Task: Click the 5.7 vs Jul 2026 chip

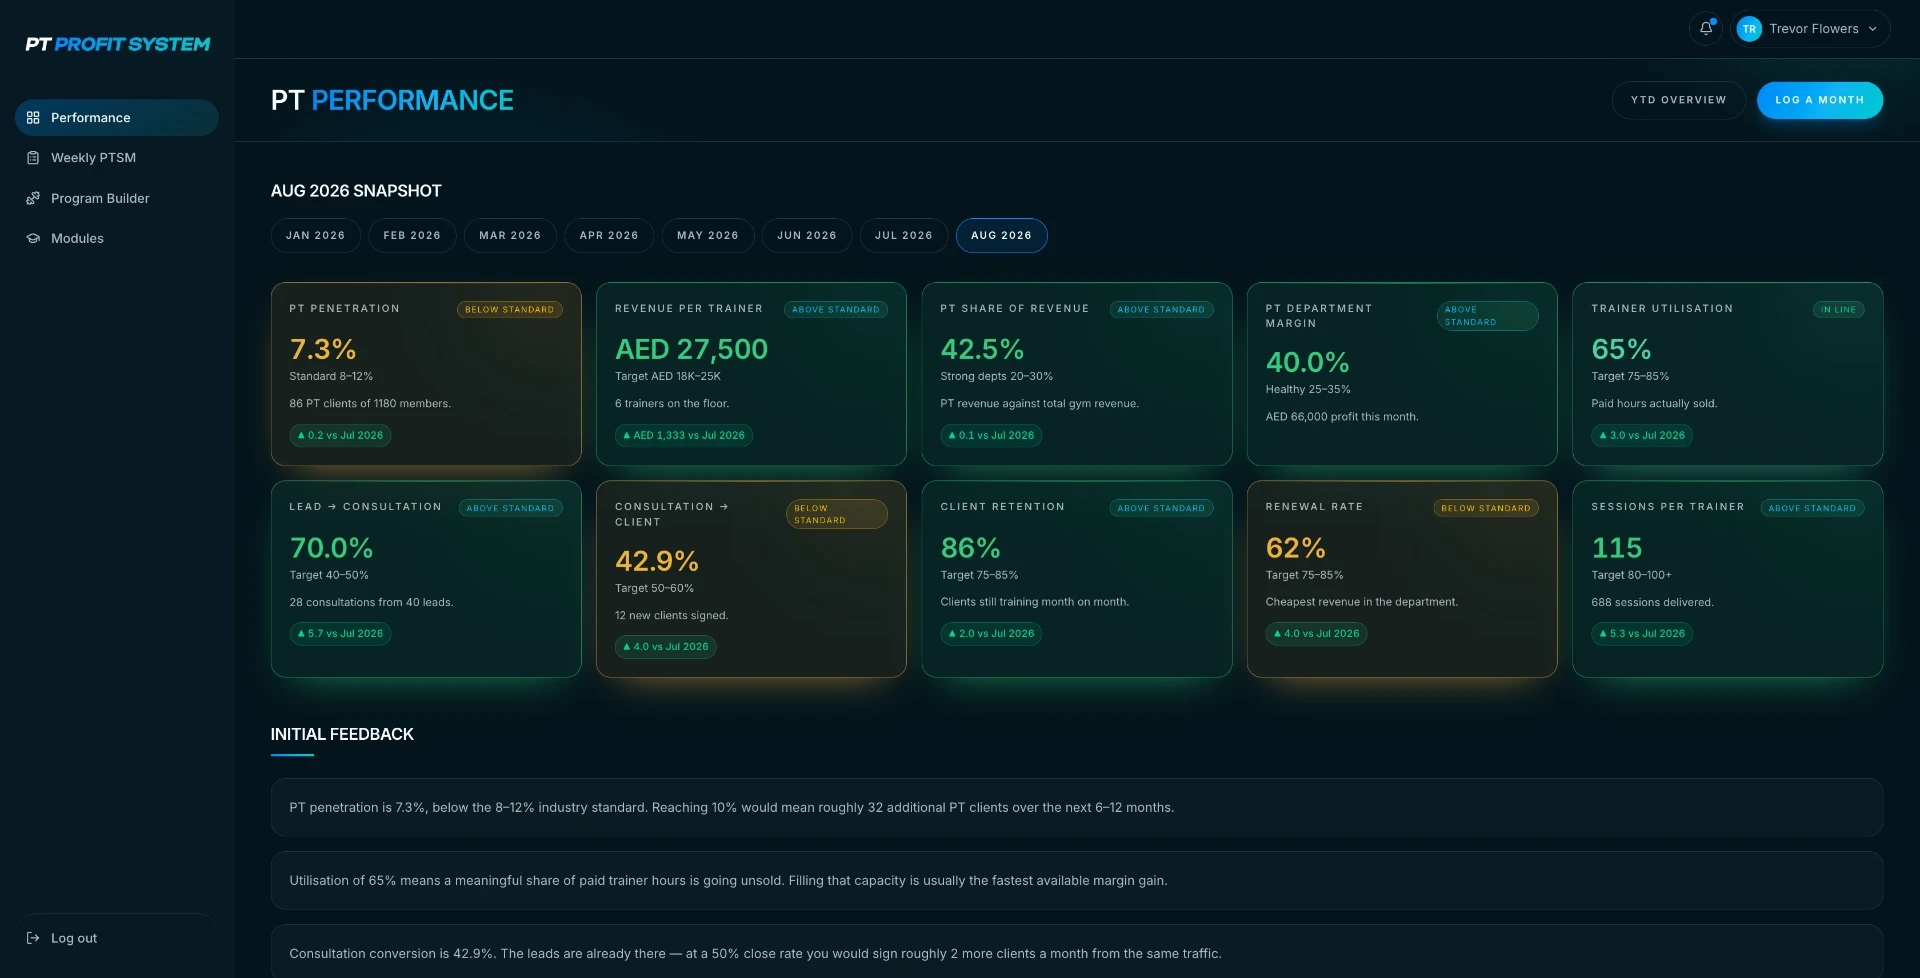Action: click(x=340, y=634)
